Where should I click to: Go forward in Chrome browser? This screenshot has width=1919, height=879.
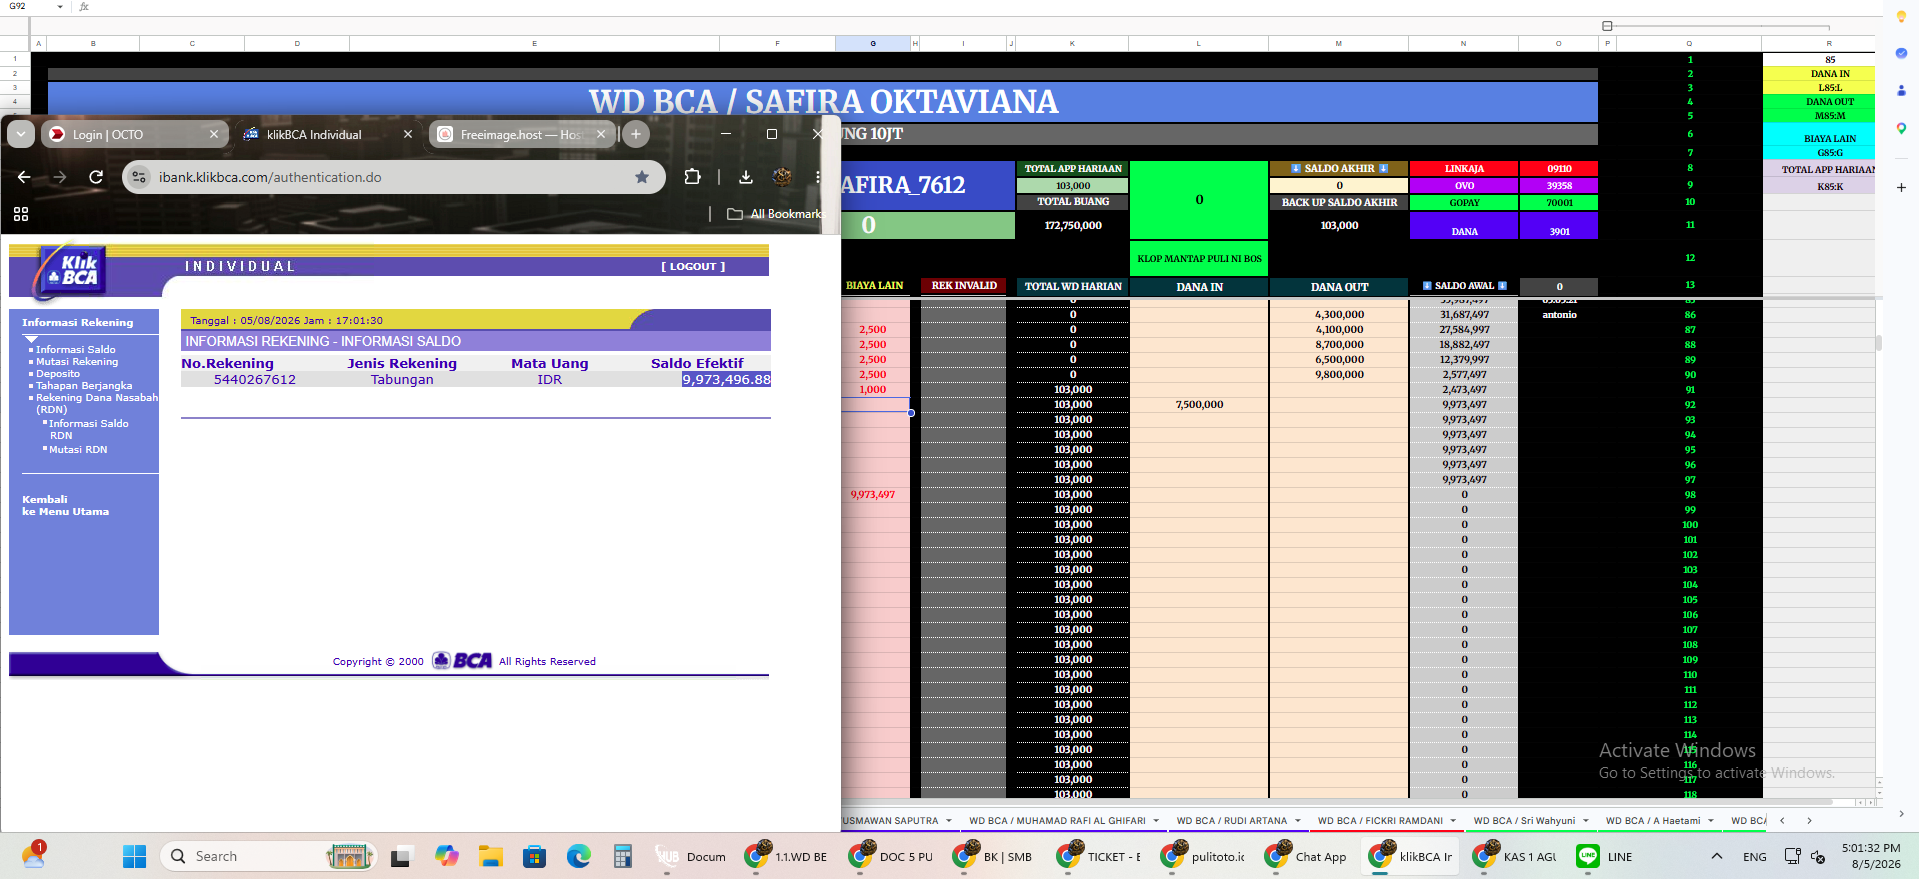click(60, 177)
